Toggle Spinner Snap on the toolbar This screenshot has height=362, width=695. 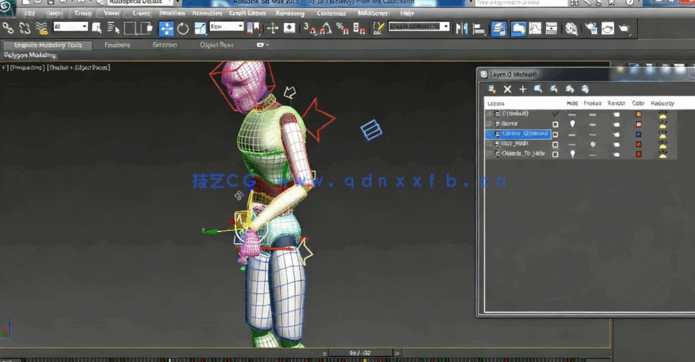pyautogui.click(x=359, y=28)
